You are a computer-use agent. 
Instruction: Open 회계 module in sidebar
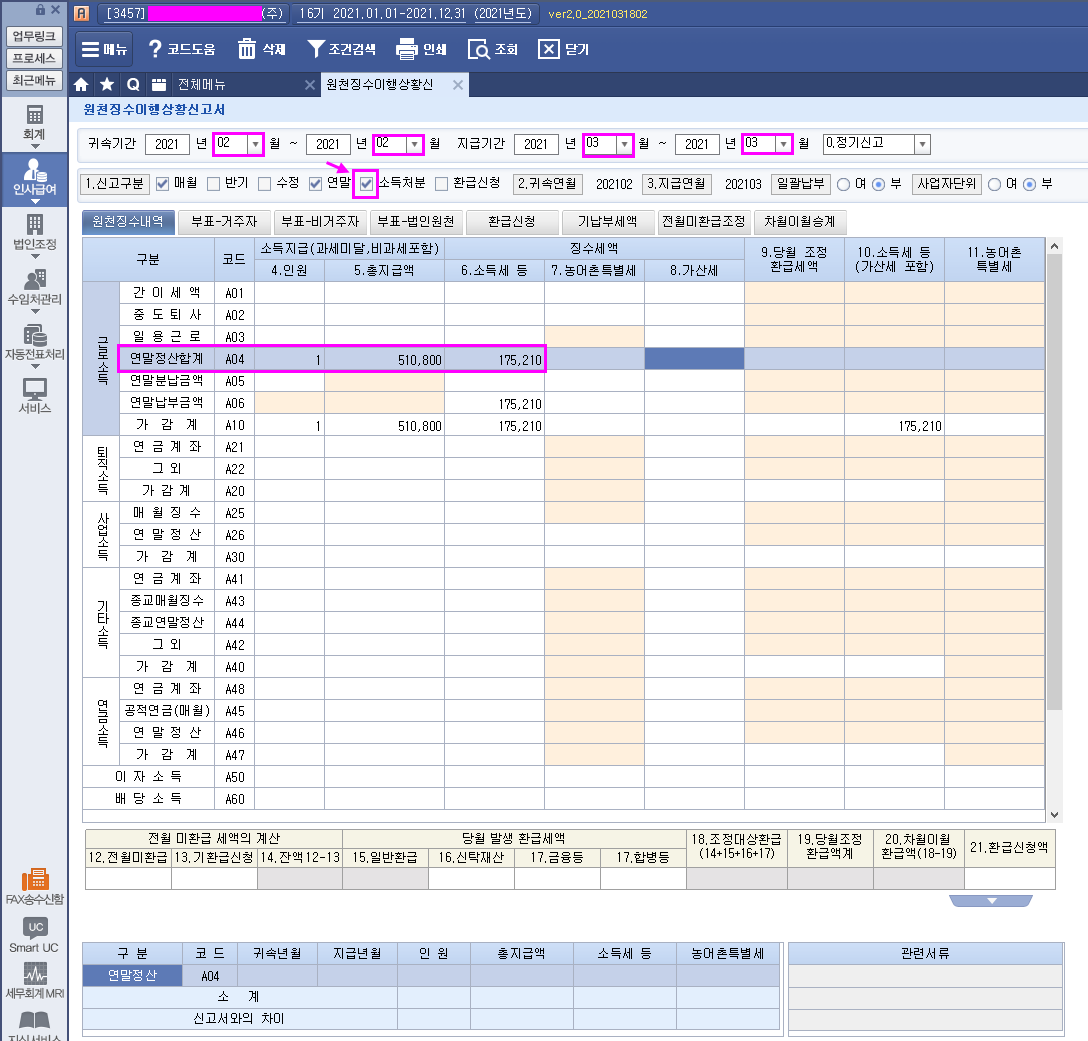34,123
